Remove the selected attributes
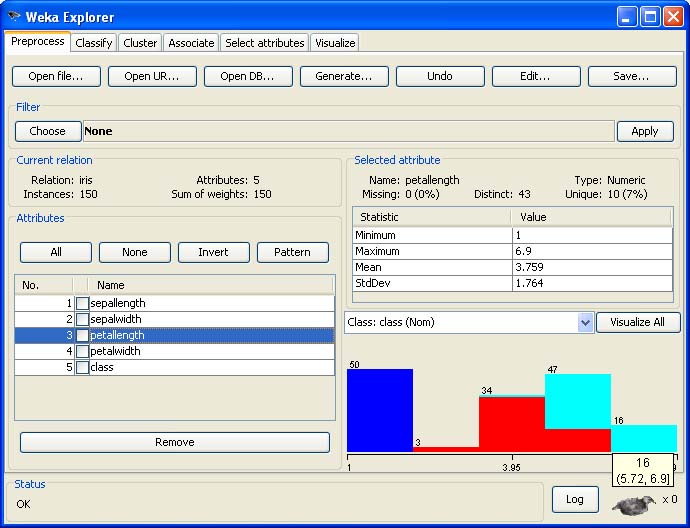Screen dimensions: 690x528 pyautogui.click(x=175, y=442)
